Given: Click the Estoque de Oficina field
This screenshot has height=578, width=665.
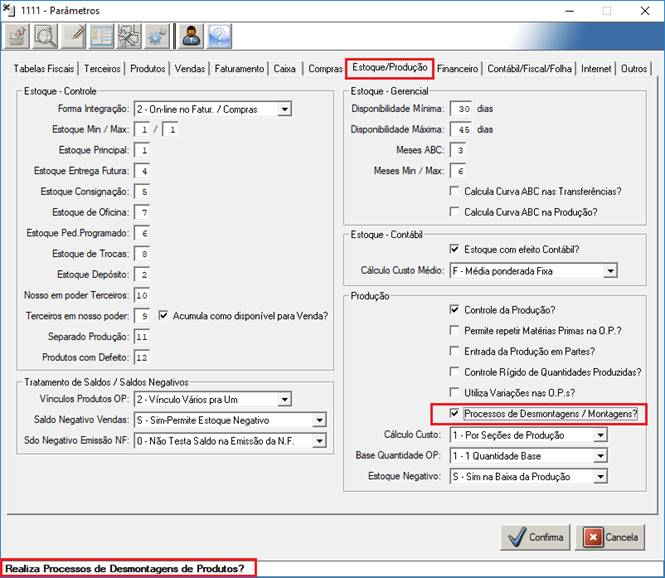Looking at the screenshot, I should (x=142, y=212).
